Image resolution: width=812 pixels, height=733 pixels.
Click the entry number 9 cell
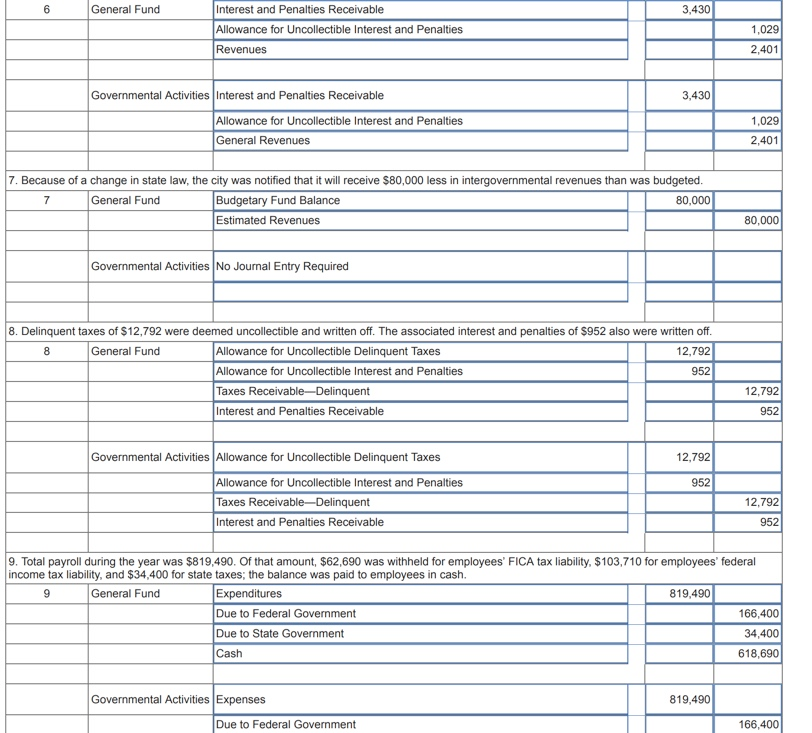[47, 594]
